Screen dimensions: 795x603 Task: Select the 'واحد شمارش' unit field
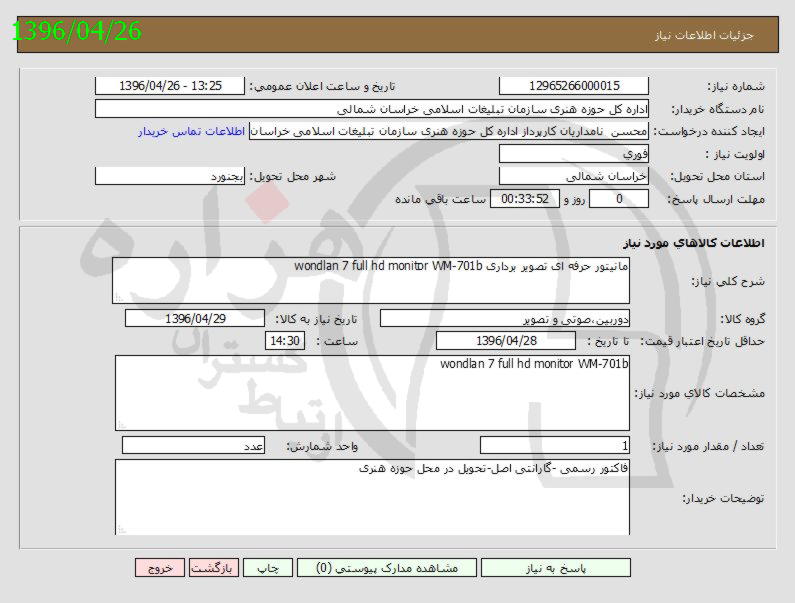[194, 446]
